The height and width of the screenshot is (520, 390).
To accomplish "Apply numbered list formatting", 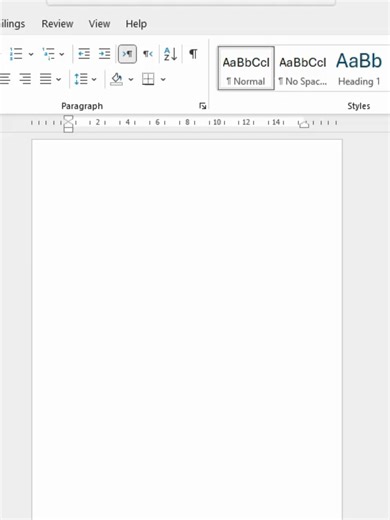I will (x=16, y=54).
